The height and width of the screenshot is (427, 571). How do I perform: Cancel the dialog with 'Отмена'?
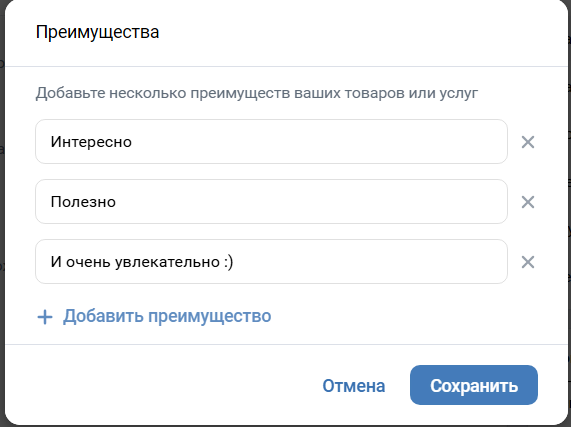coord(354,386)
